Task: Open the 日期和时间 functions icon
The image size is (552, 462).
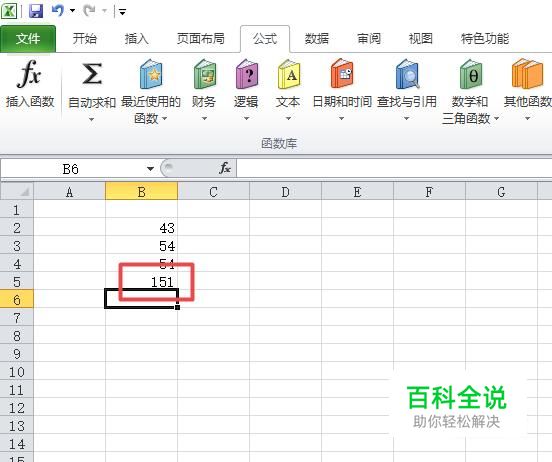Action: click(341, 74)
